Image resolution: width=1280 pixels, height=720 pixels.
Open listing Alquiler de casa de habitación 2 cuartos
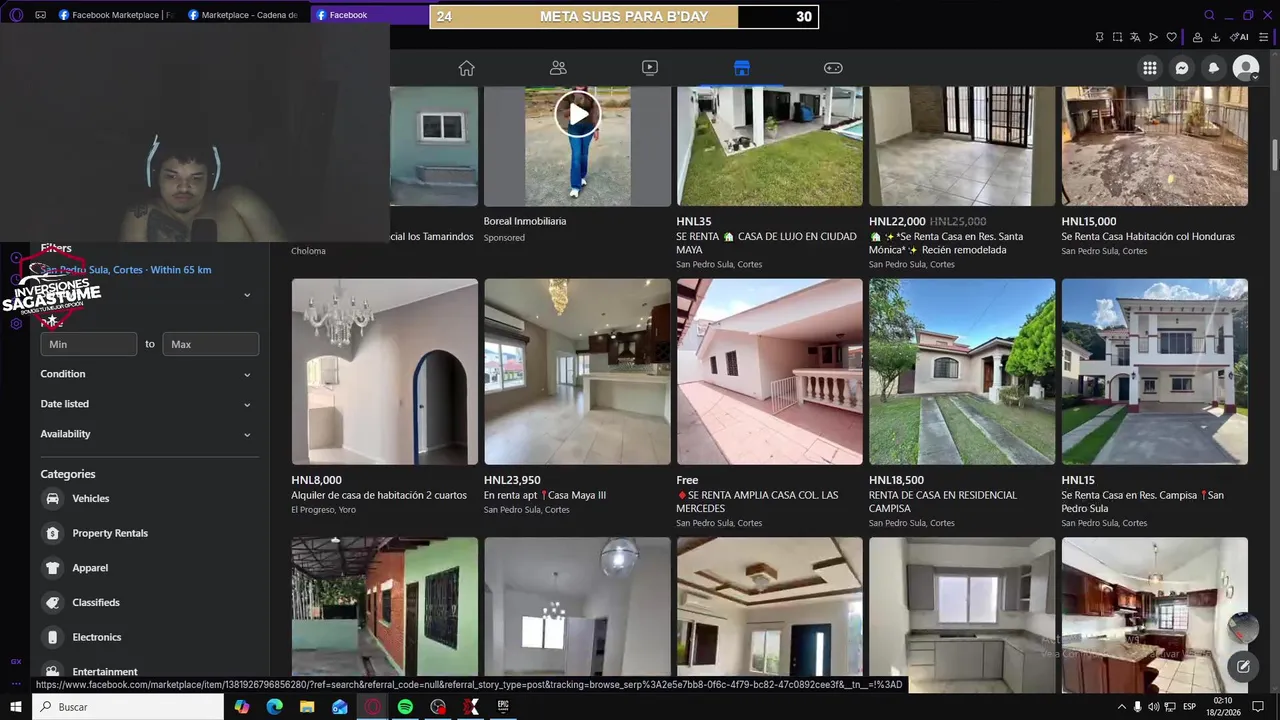pyautogui.click(x=379, y=495)
